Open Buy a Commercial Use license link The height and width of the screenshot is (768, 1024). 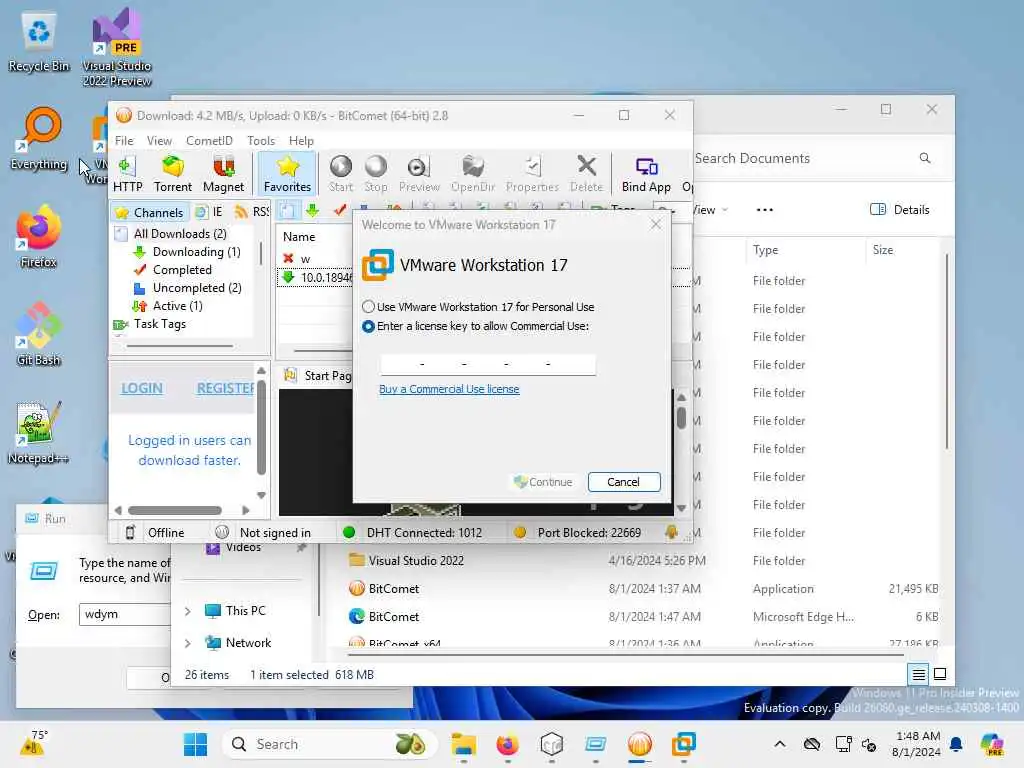point(449,389)
